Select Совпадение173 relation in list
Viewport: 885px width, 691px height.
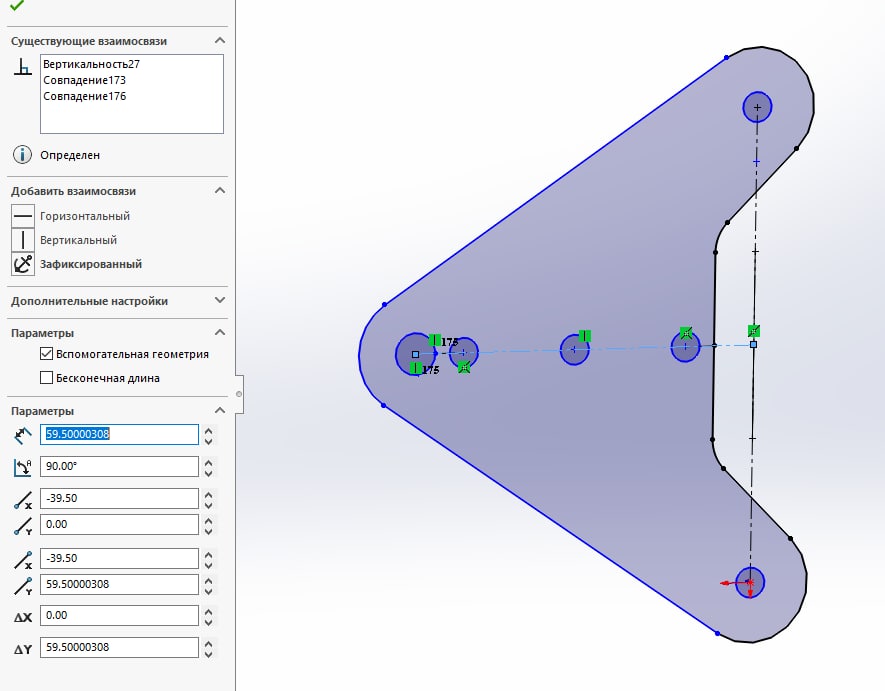(85, 80)
